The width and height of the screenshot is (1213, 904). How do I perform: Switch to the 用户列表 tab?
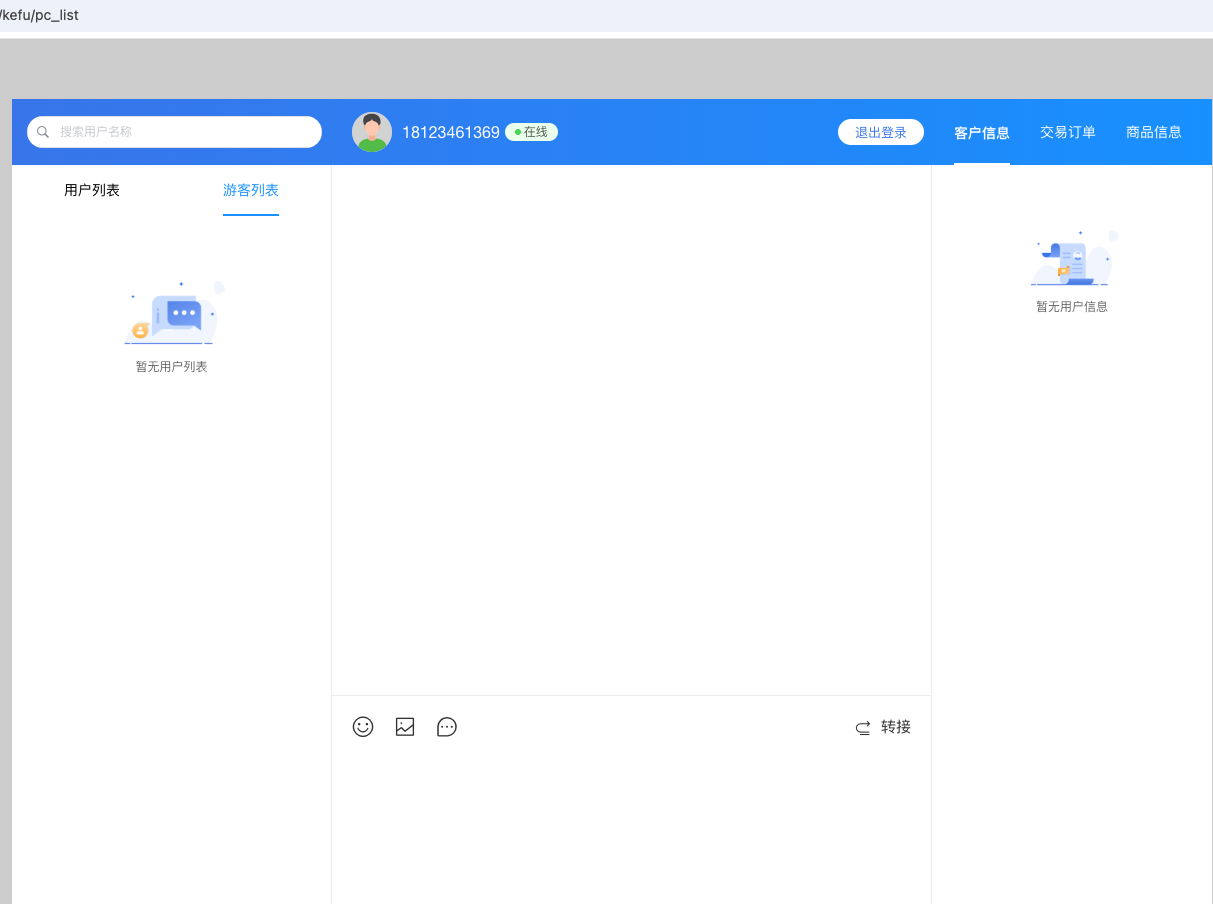[x=92, y=190]
